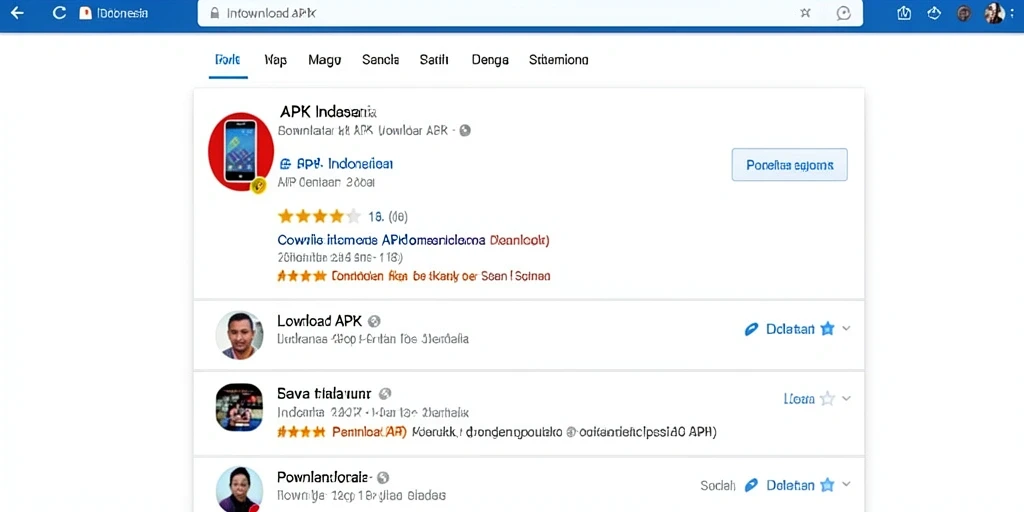Reload the page with the refresh icon
The image size is (1024, 512).
pos(59,13)
